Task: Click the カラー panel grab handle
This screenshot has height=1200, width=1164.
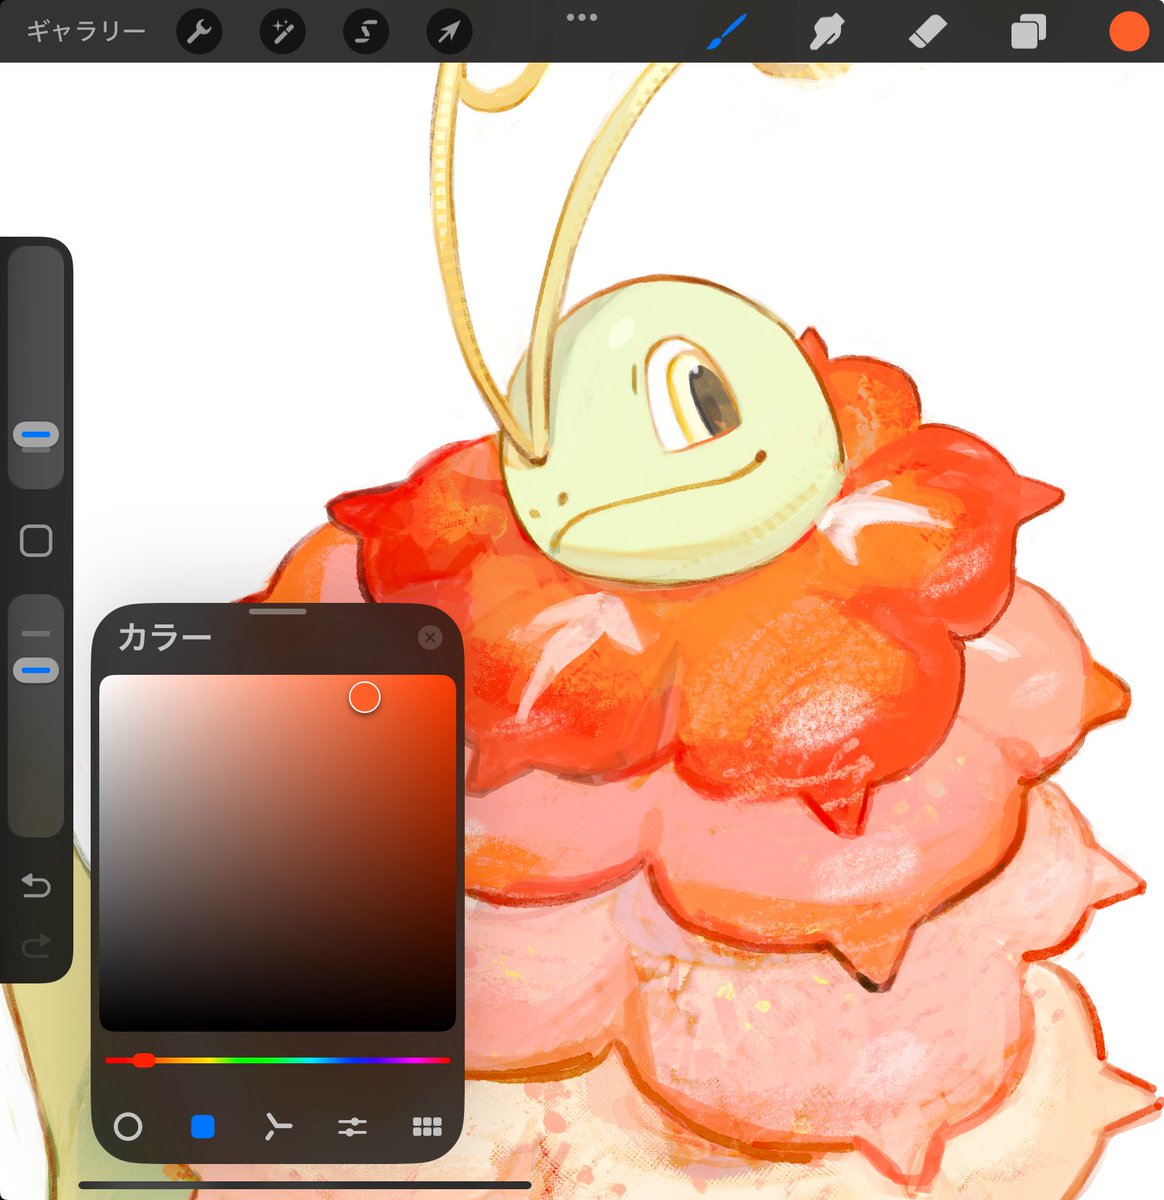Action: 278,611
